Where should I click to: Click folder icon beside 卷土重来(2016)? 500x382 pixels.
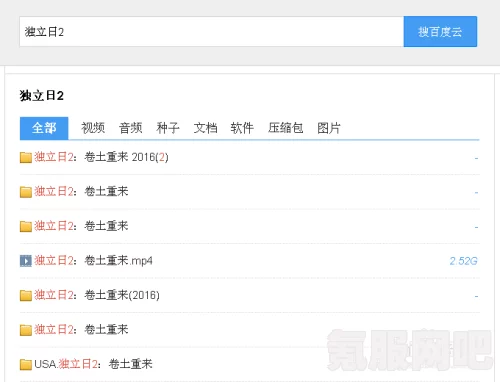(x=26, y=295)
